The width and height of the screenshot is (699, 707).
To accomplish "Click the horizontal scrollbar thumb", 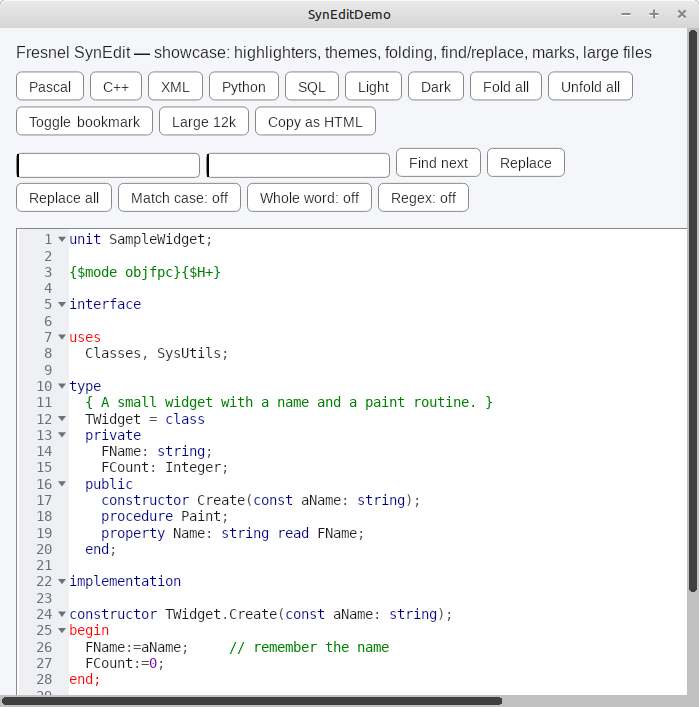I will [253, 701].
